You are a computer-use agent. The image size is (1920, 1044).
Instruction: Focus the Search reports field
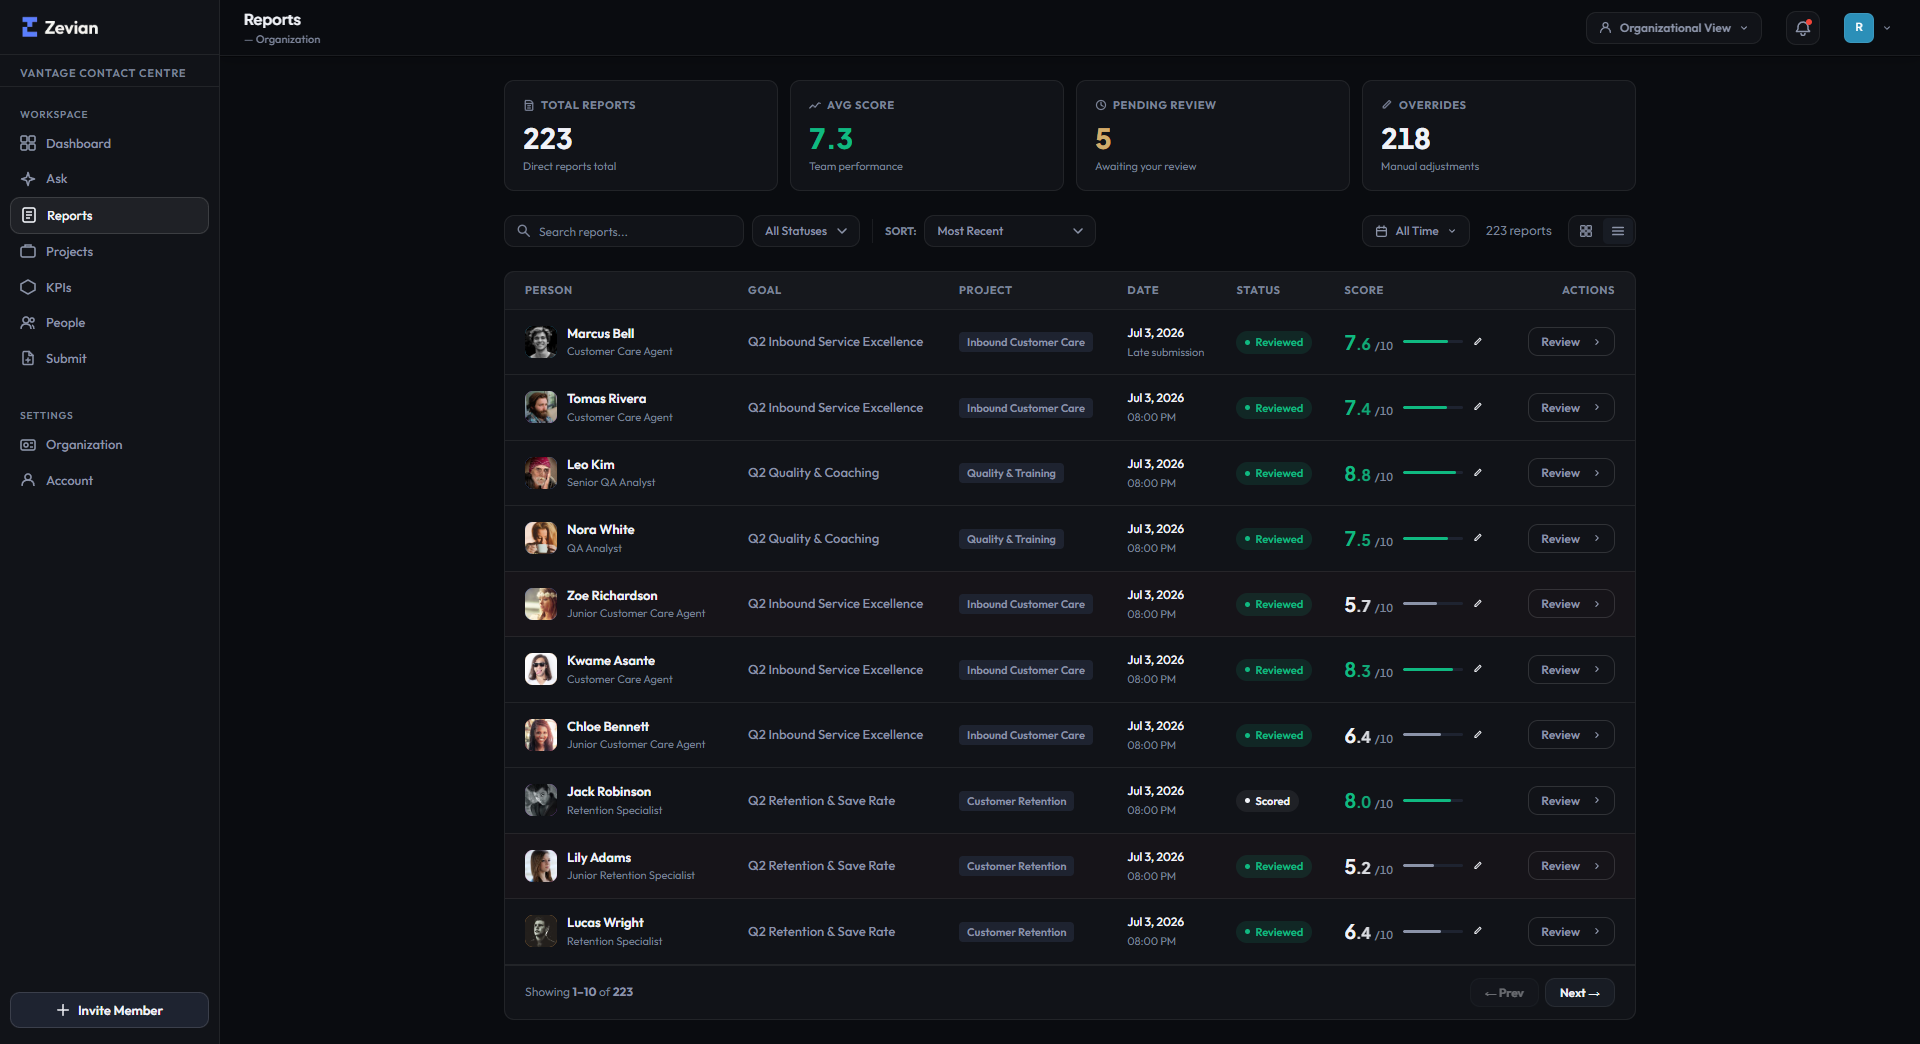tap(624, 231)
